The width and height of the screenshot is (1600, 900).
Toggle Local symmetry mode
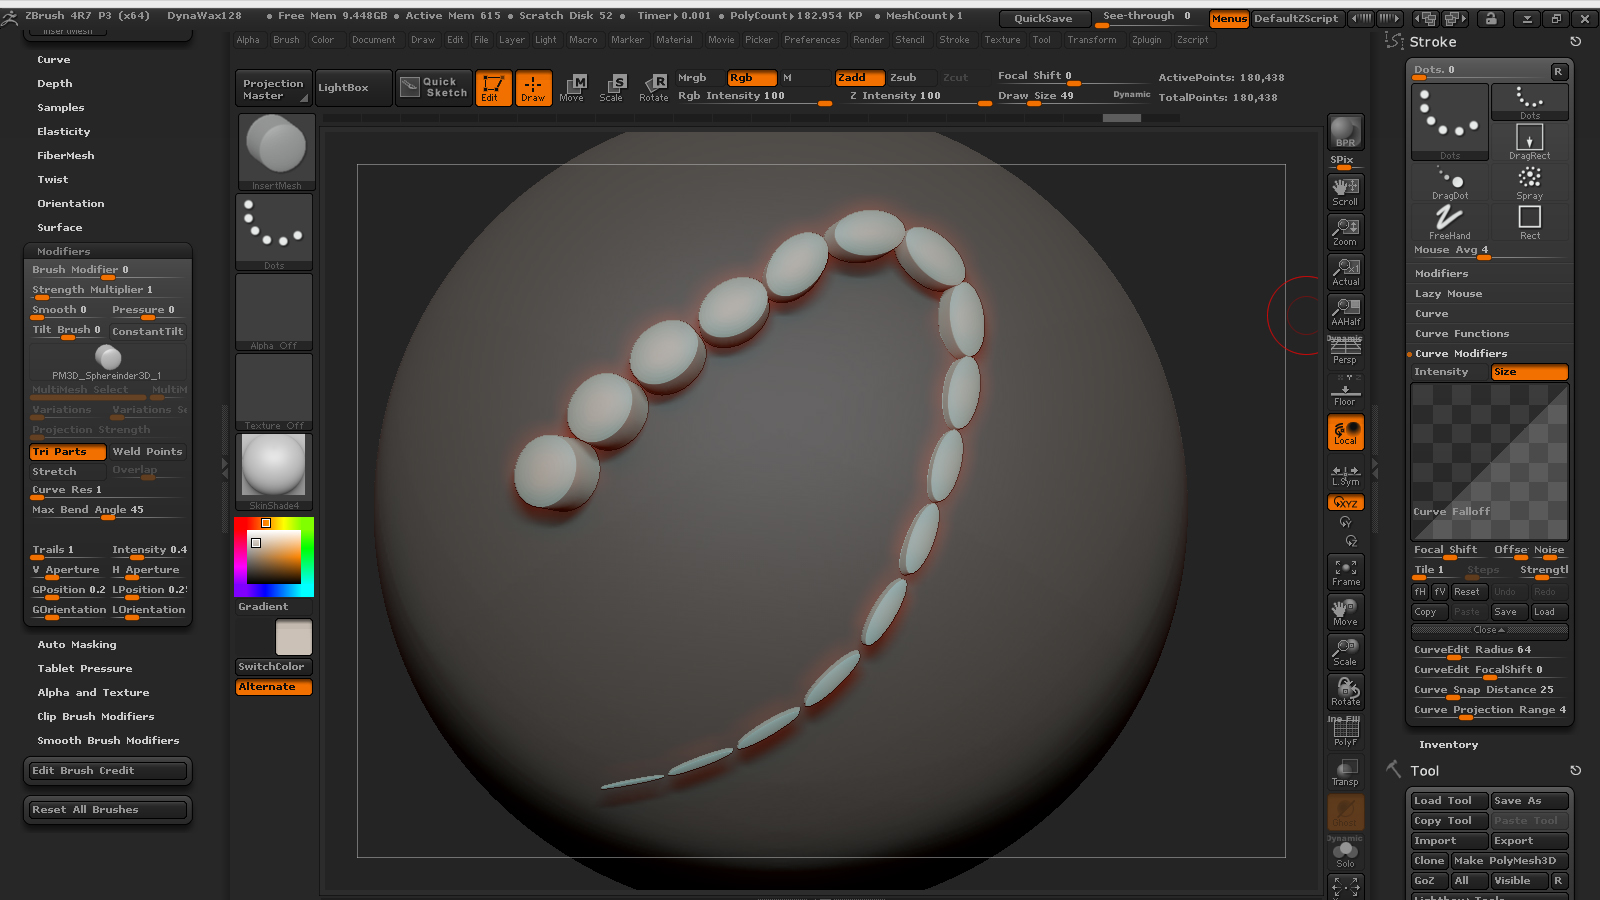coord(1345,432)
